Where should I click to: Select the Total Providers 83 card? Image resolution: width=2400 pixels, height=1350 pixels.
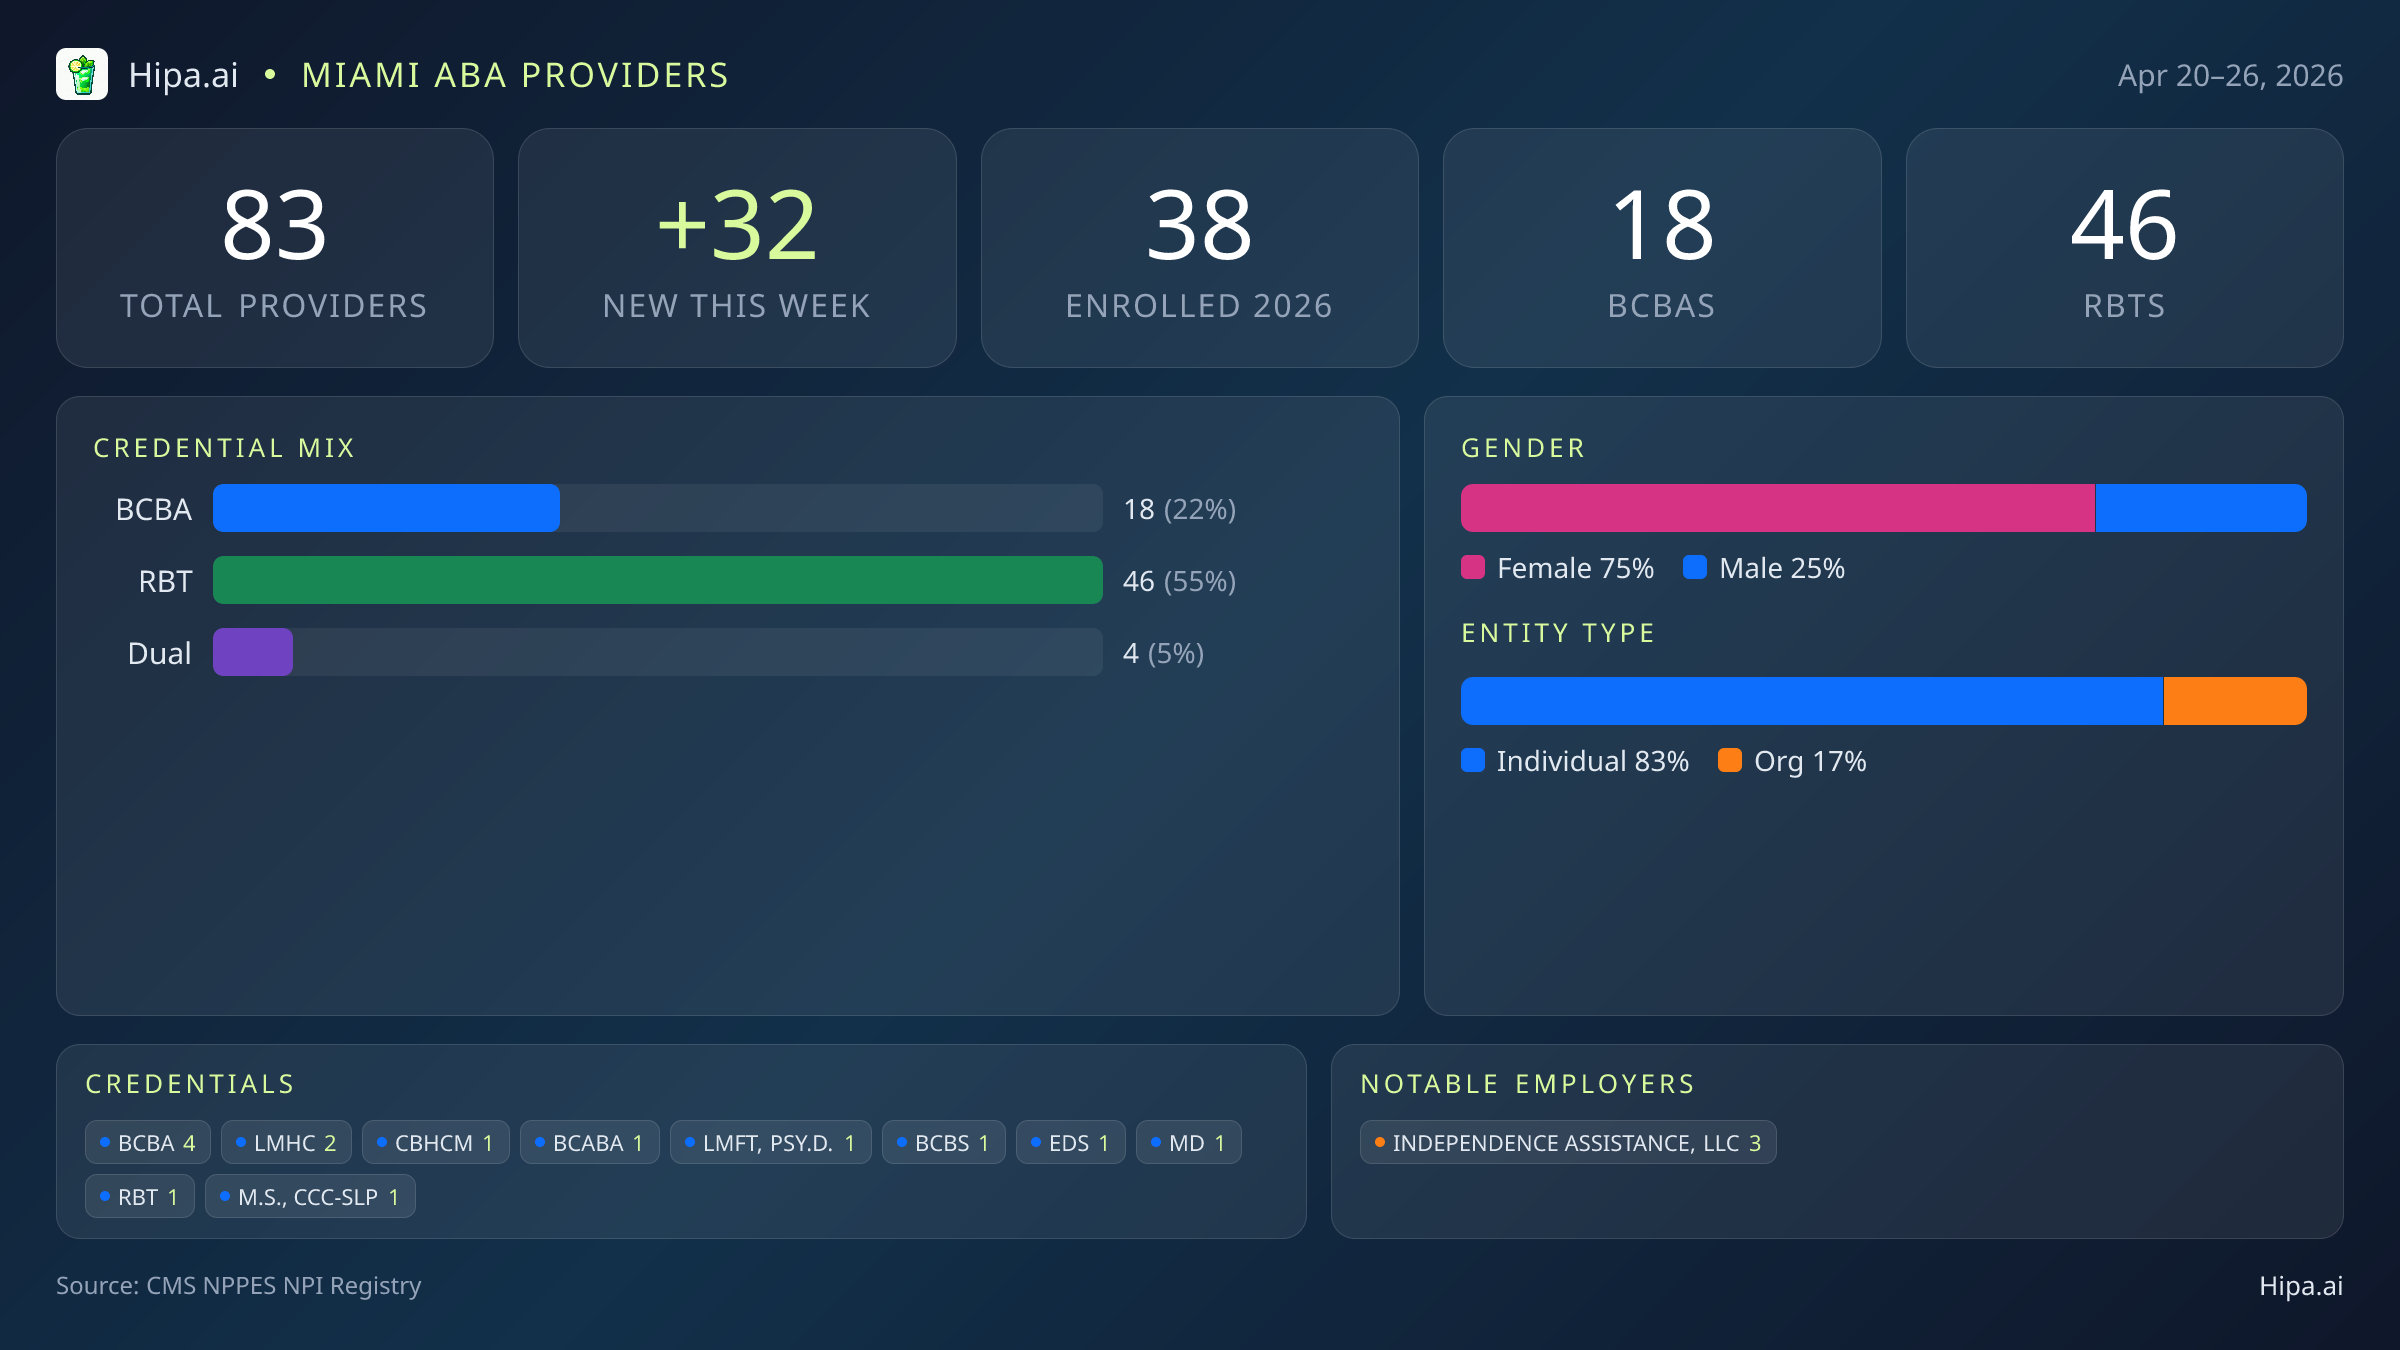[x=275, y=248]
